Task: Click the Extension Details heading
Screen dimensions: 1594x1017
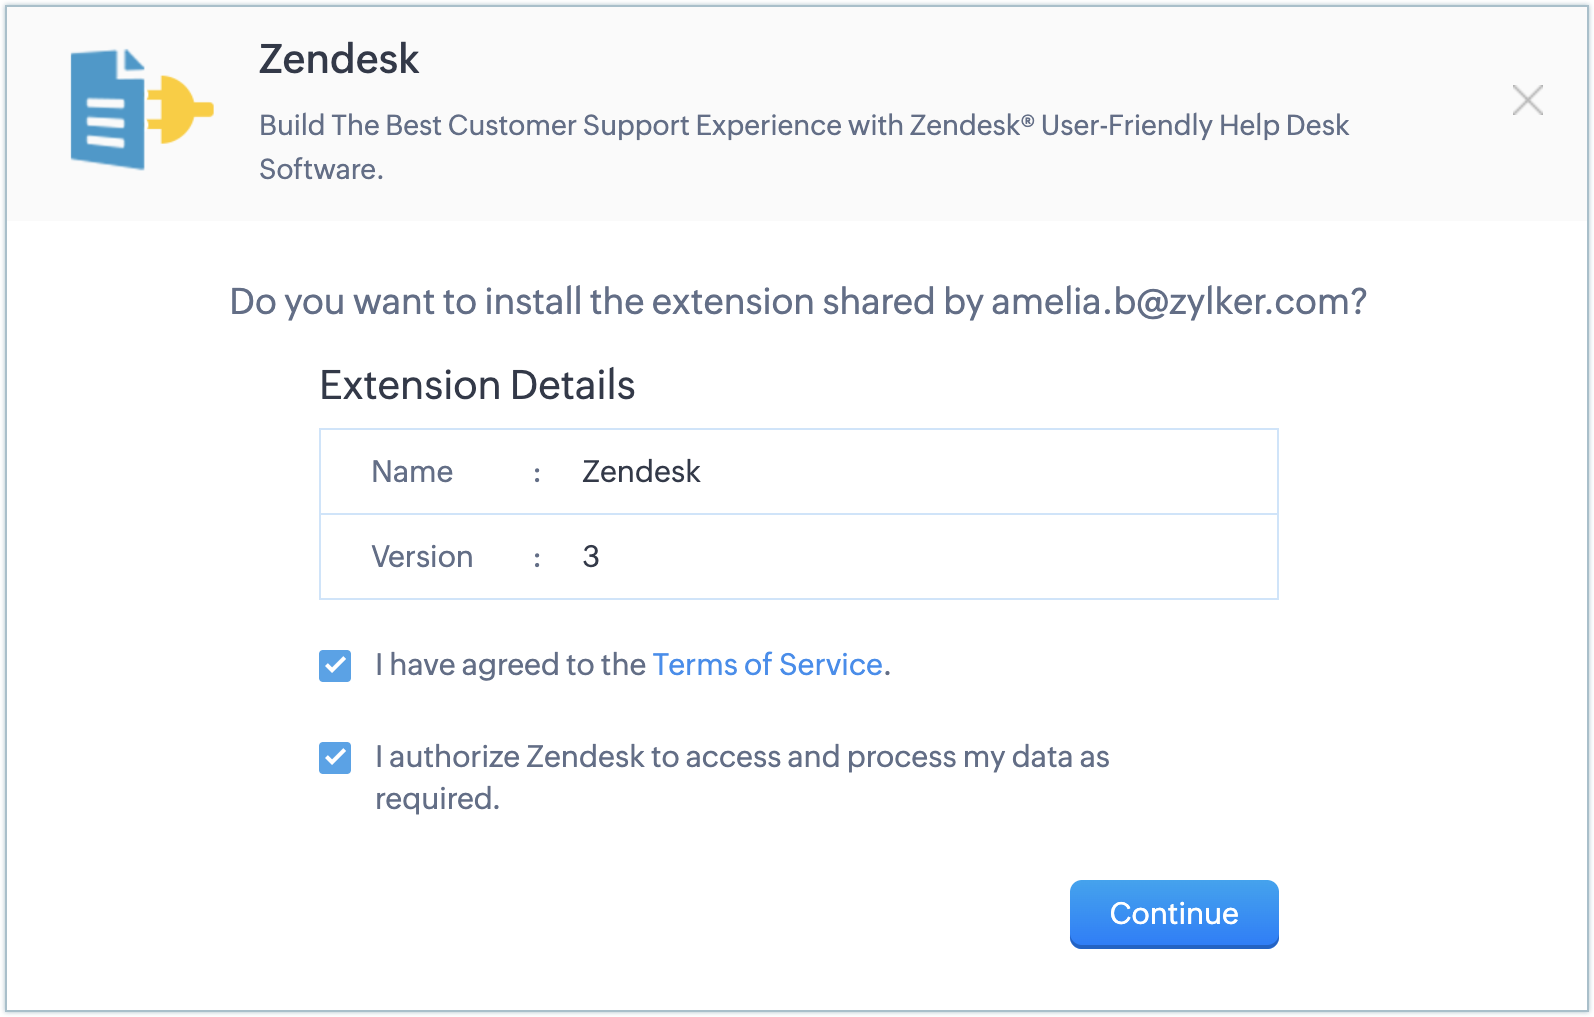Action: tap(477, 386)
